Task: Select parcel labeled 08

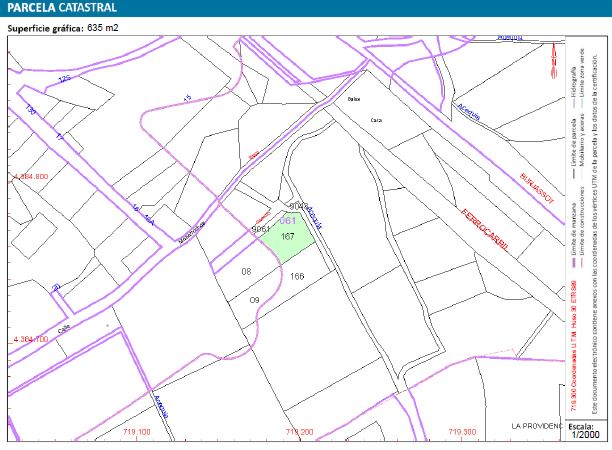Action: point(246,272)
